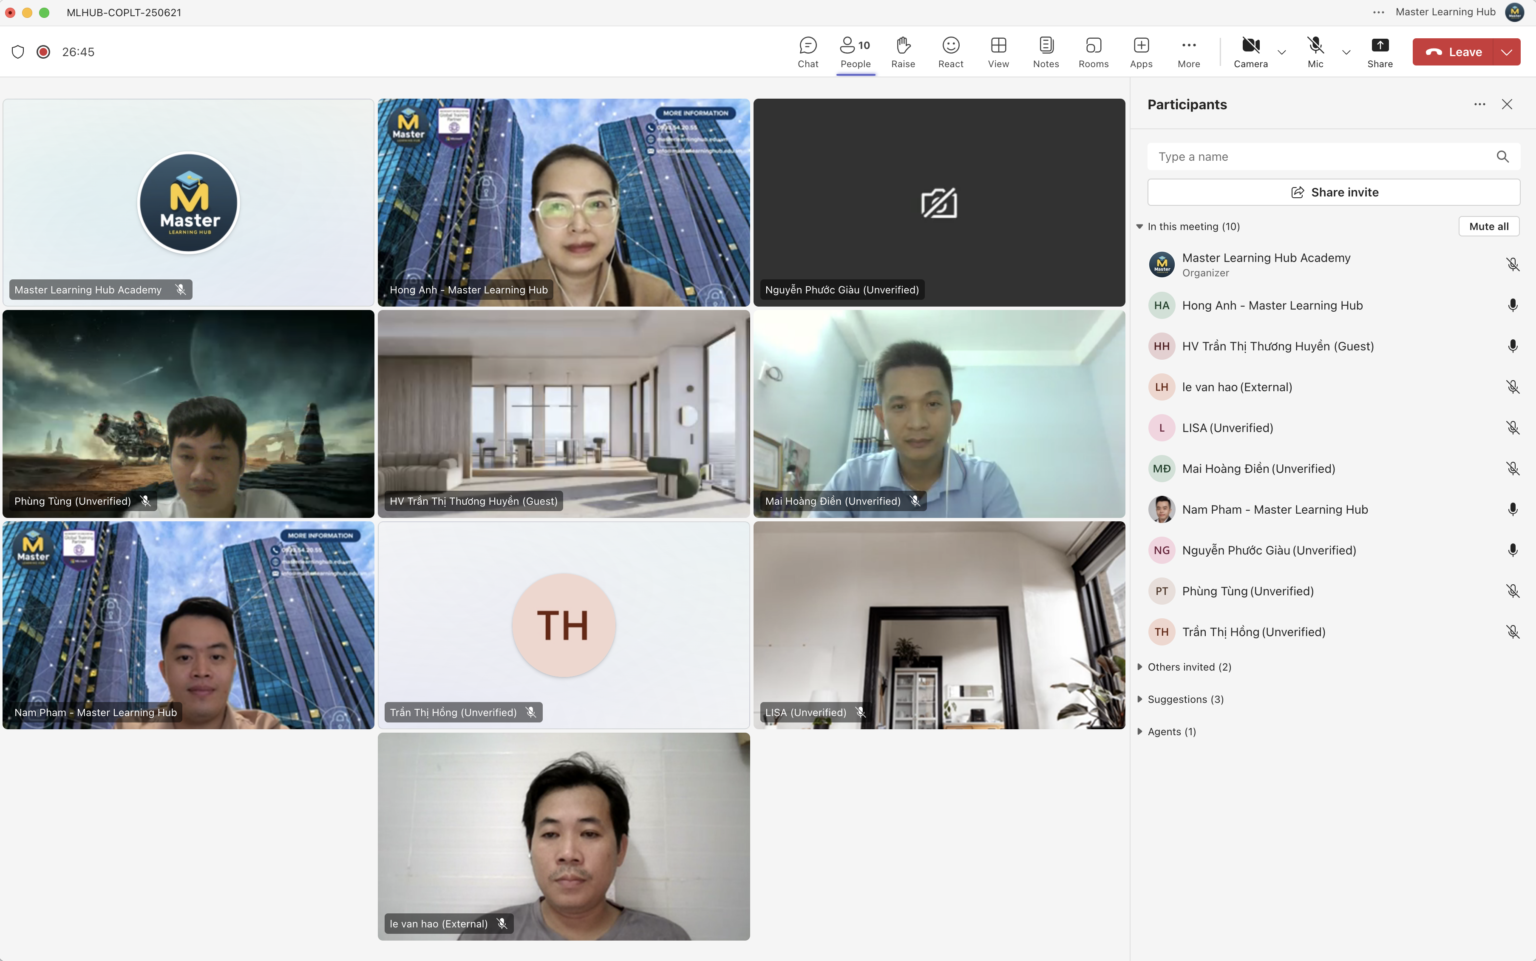The height and width of the screenshot is (961, 1536).
Task: Toggle your Camera on
Action: (1250, 51)
